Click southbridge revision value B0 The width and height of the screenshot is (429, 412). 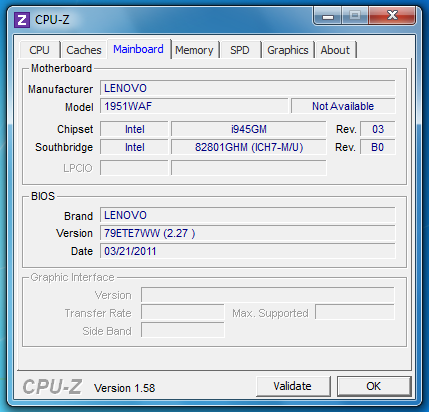coord(378,147)
